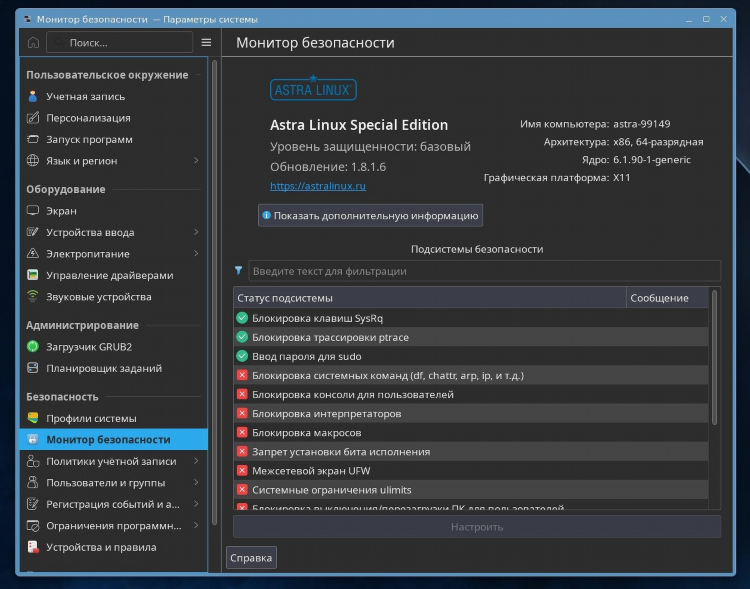Image resolution: width=750 pixels, height=589 pixels.
Task: Click the Регистрация событий icon
Action: [33, 504]
